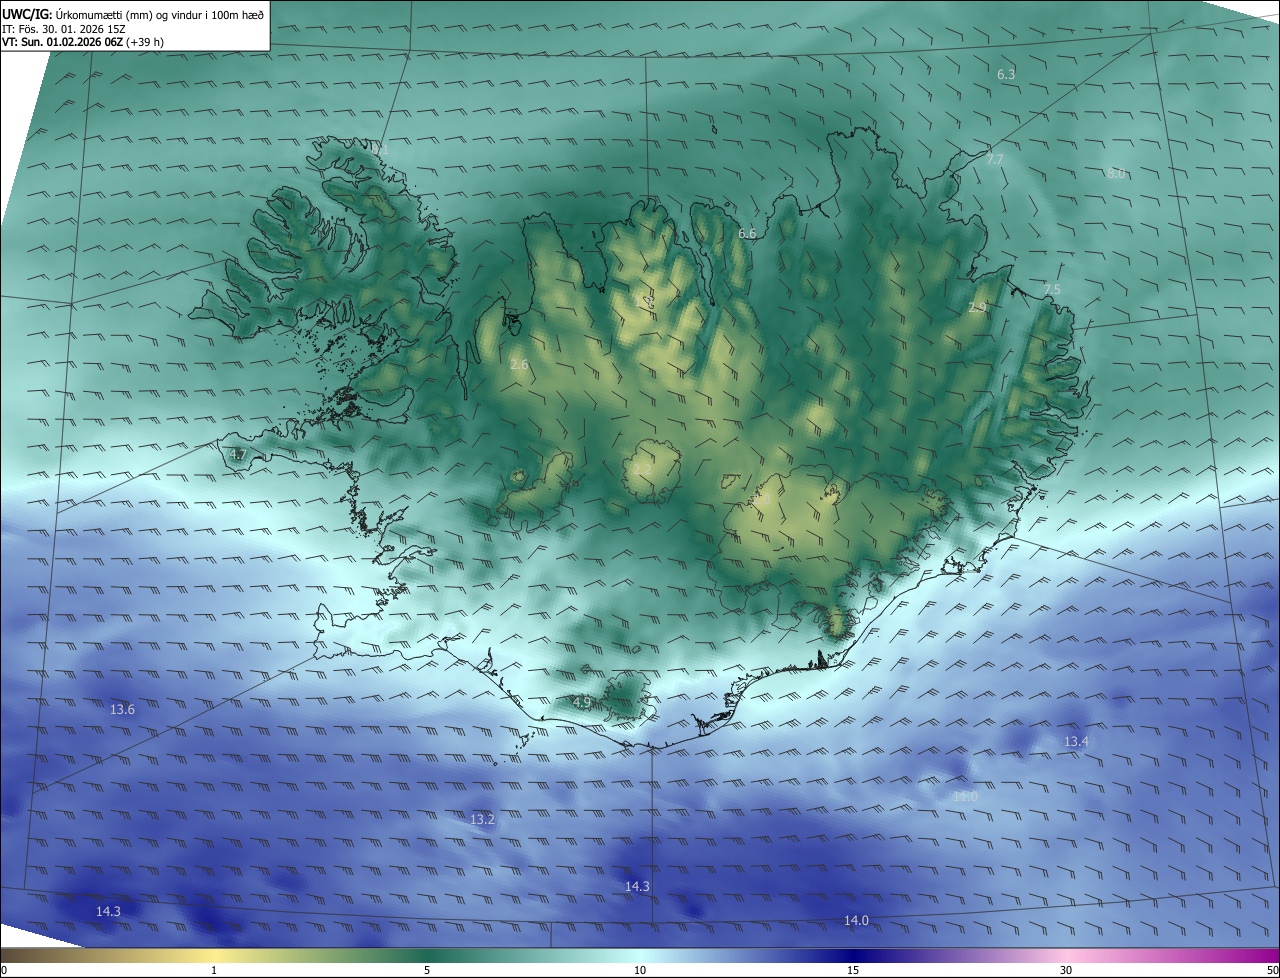
Task: Select the 30 tick on the colour scale
Action: tap(1066, 970)
